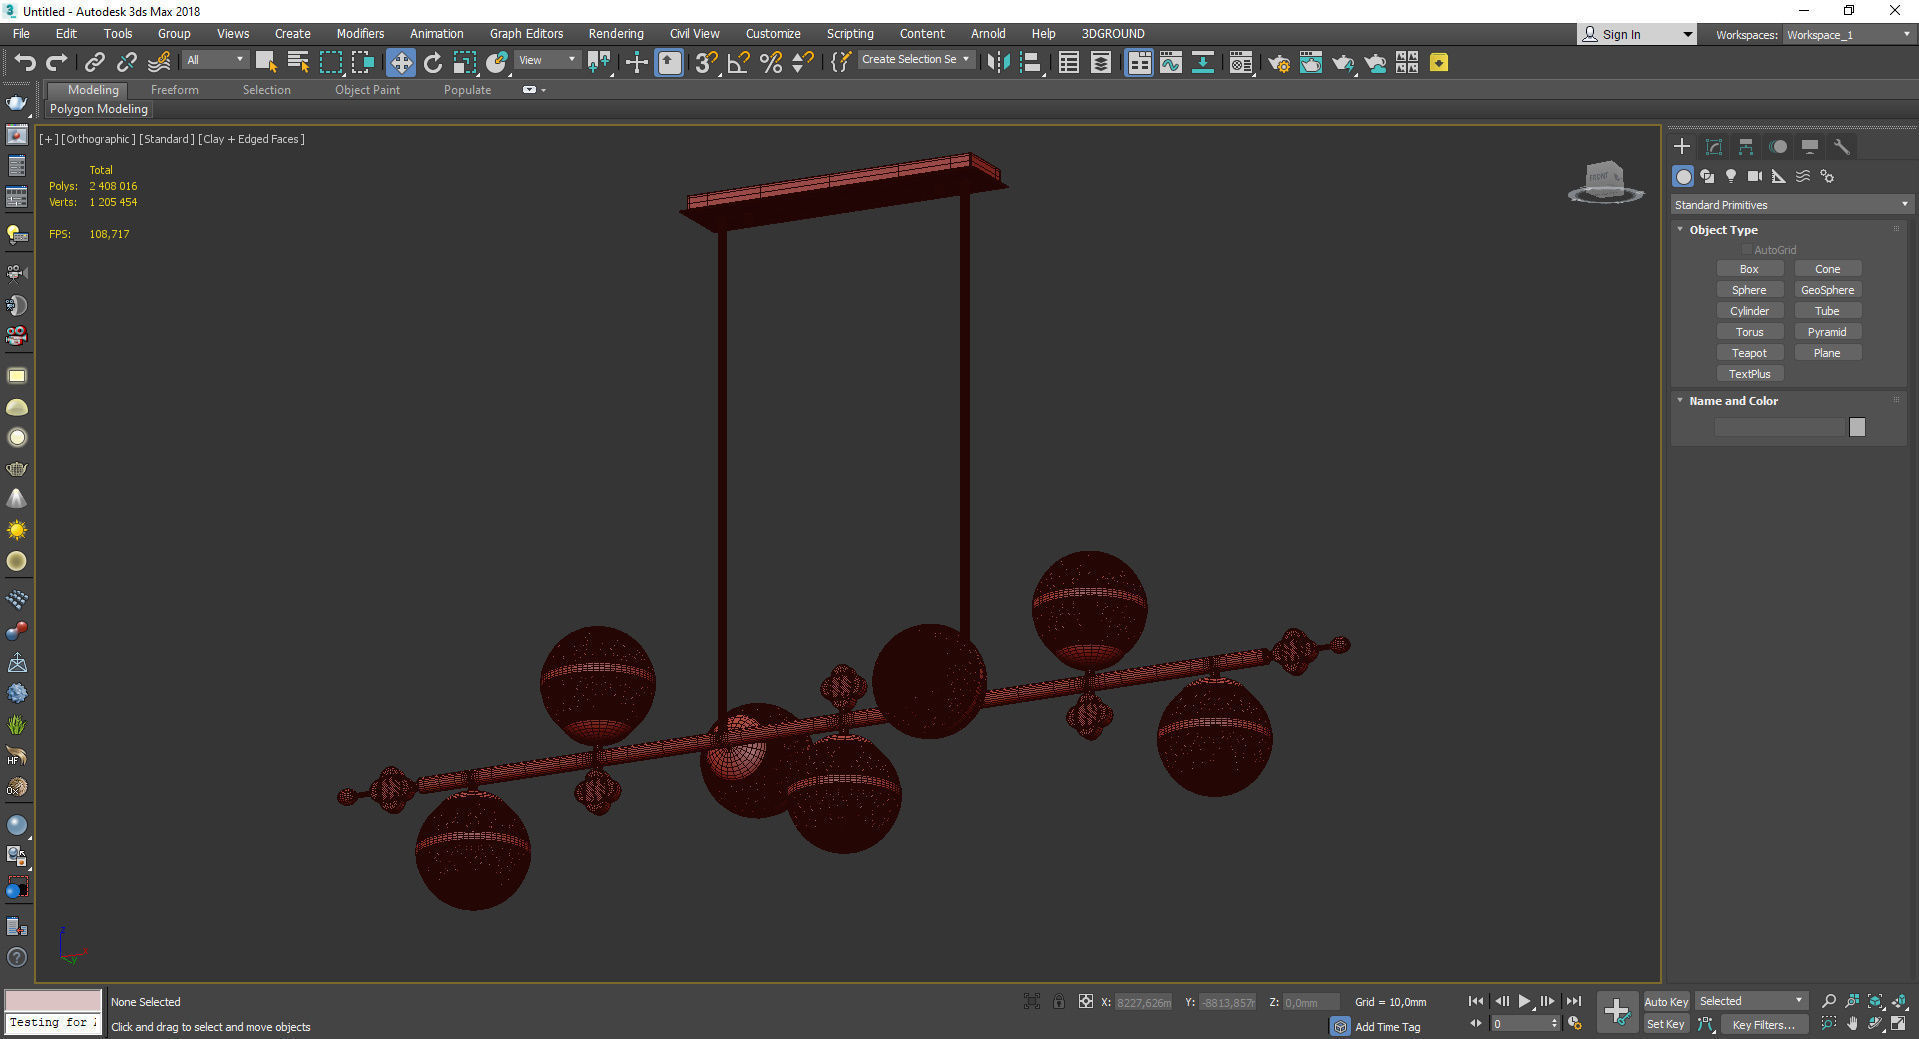1919x1039 pixels.
Task: Click the GeoSphere button
Action: pyautogui.click(x=1827, y=290)
